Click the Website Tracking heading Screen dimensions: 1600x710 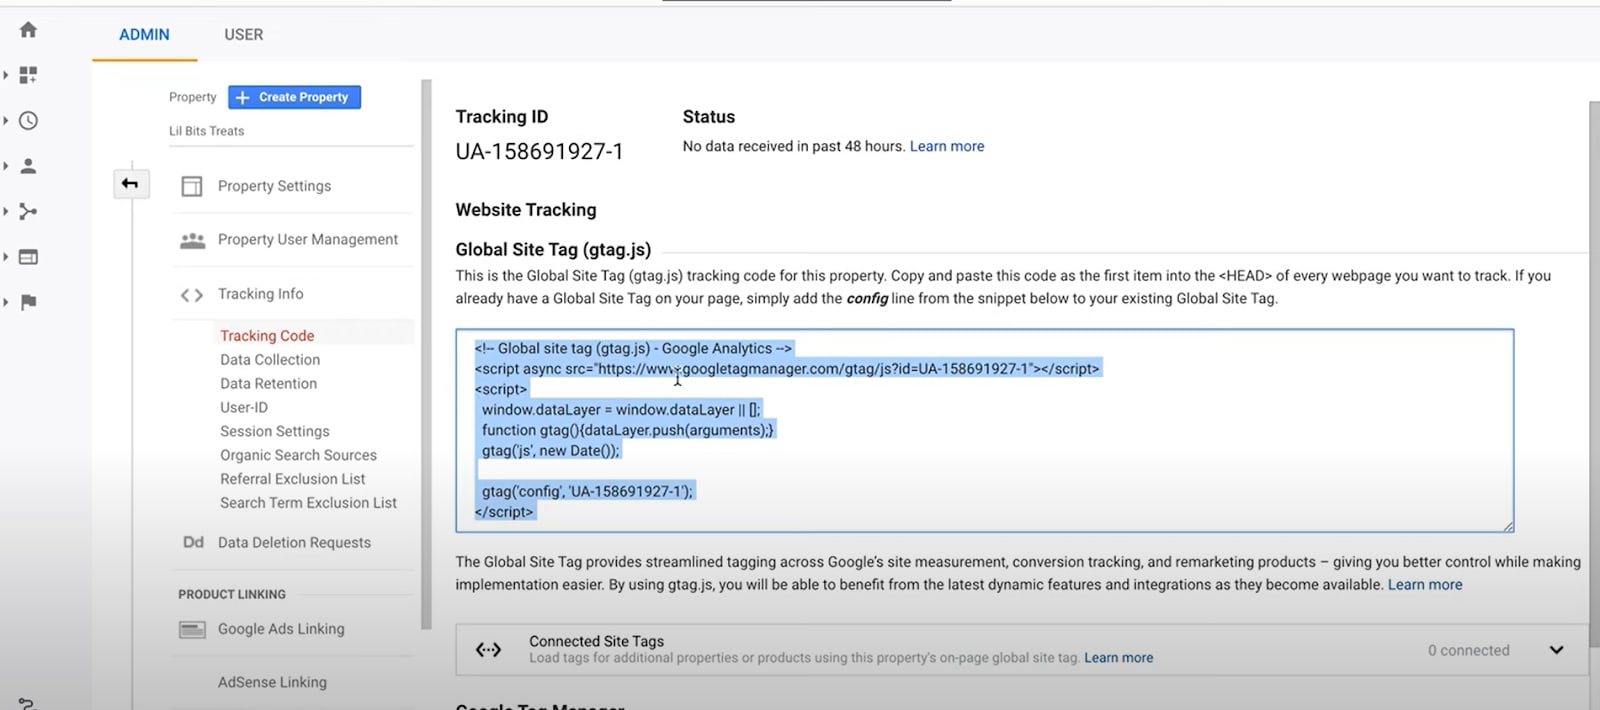(526, 210)
